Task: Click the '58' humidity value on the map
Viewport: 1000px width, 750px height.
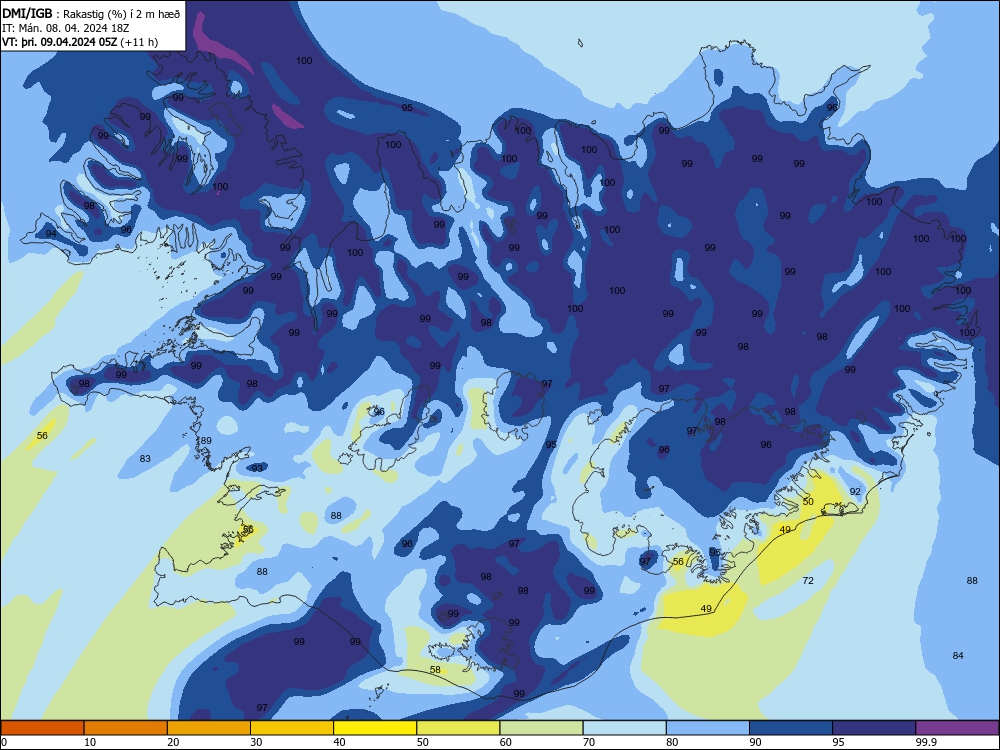Action: pyautogui.click(x=435, y=670)
